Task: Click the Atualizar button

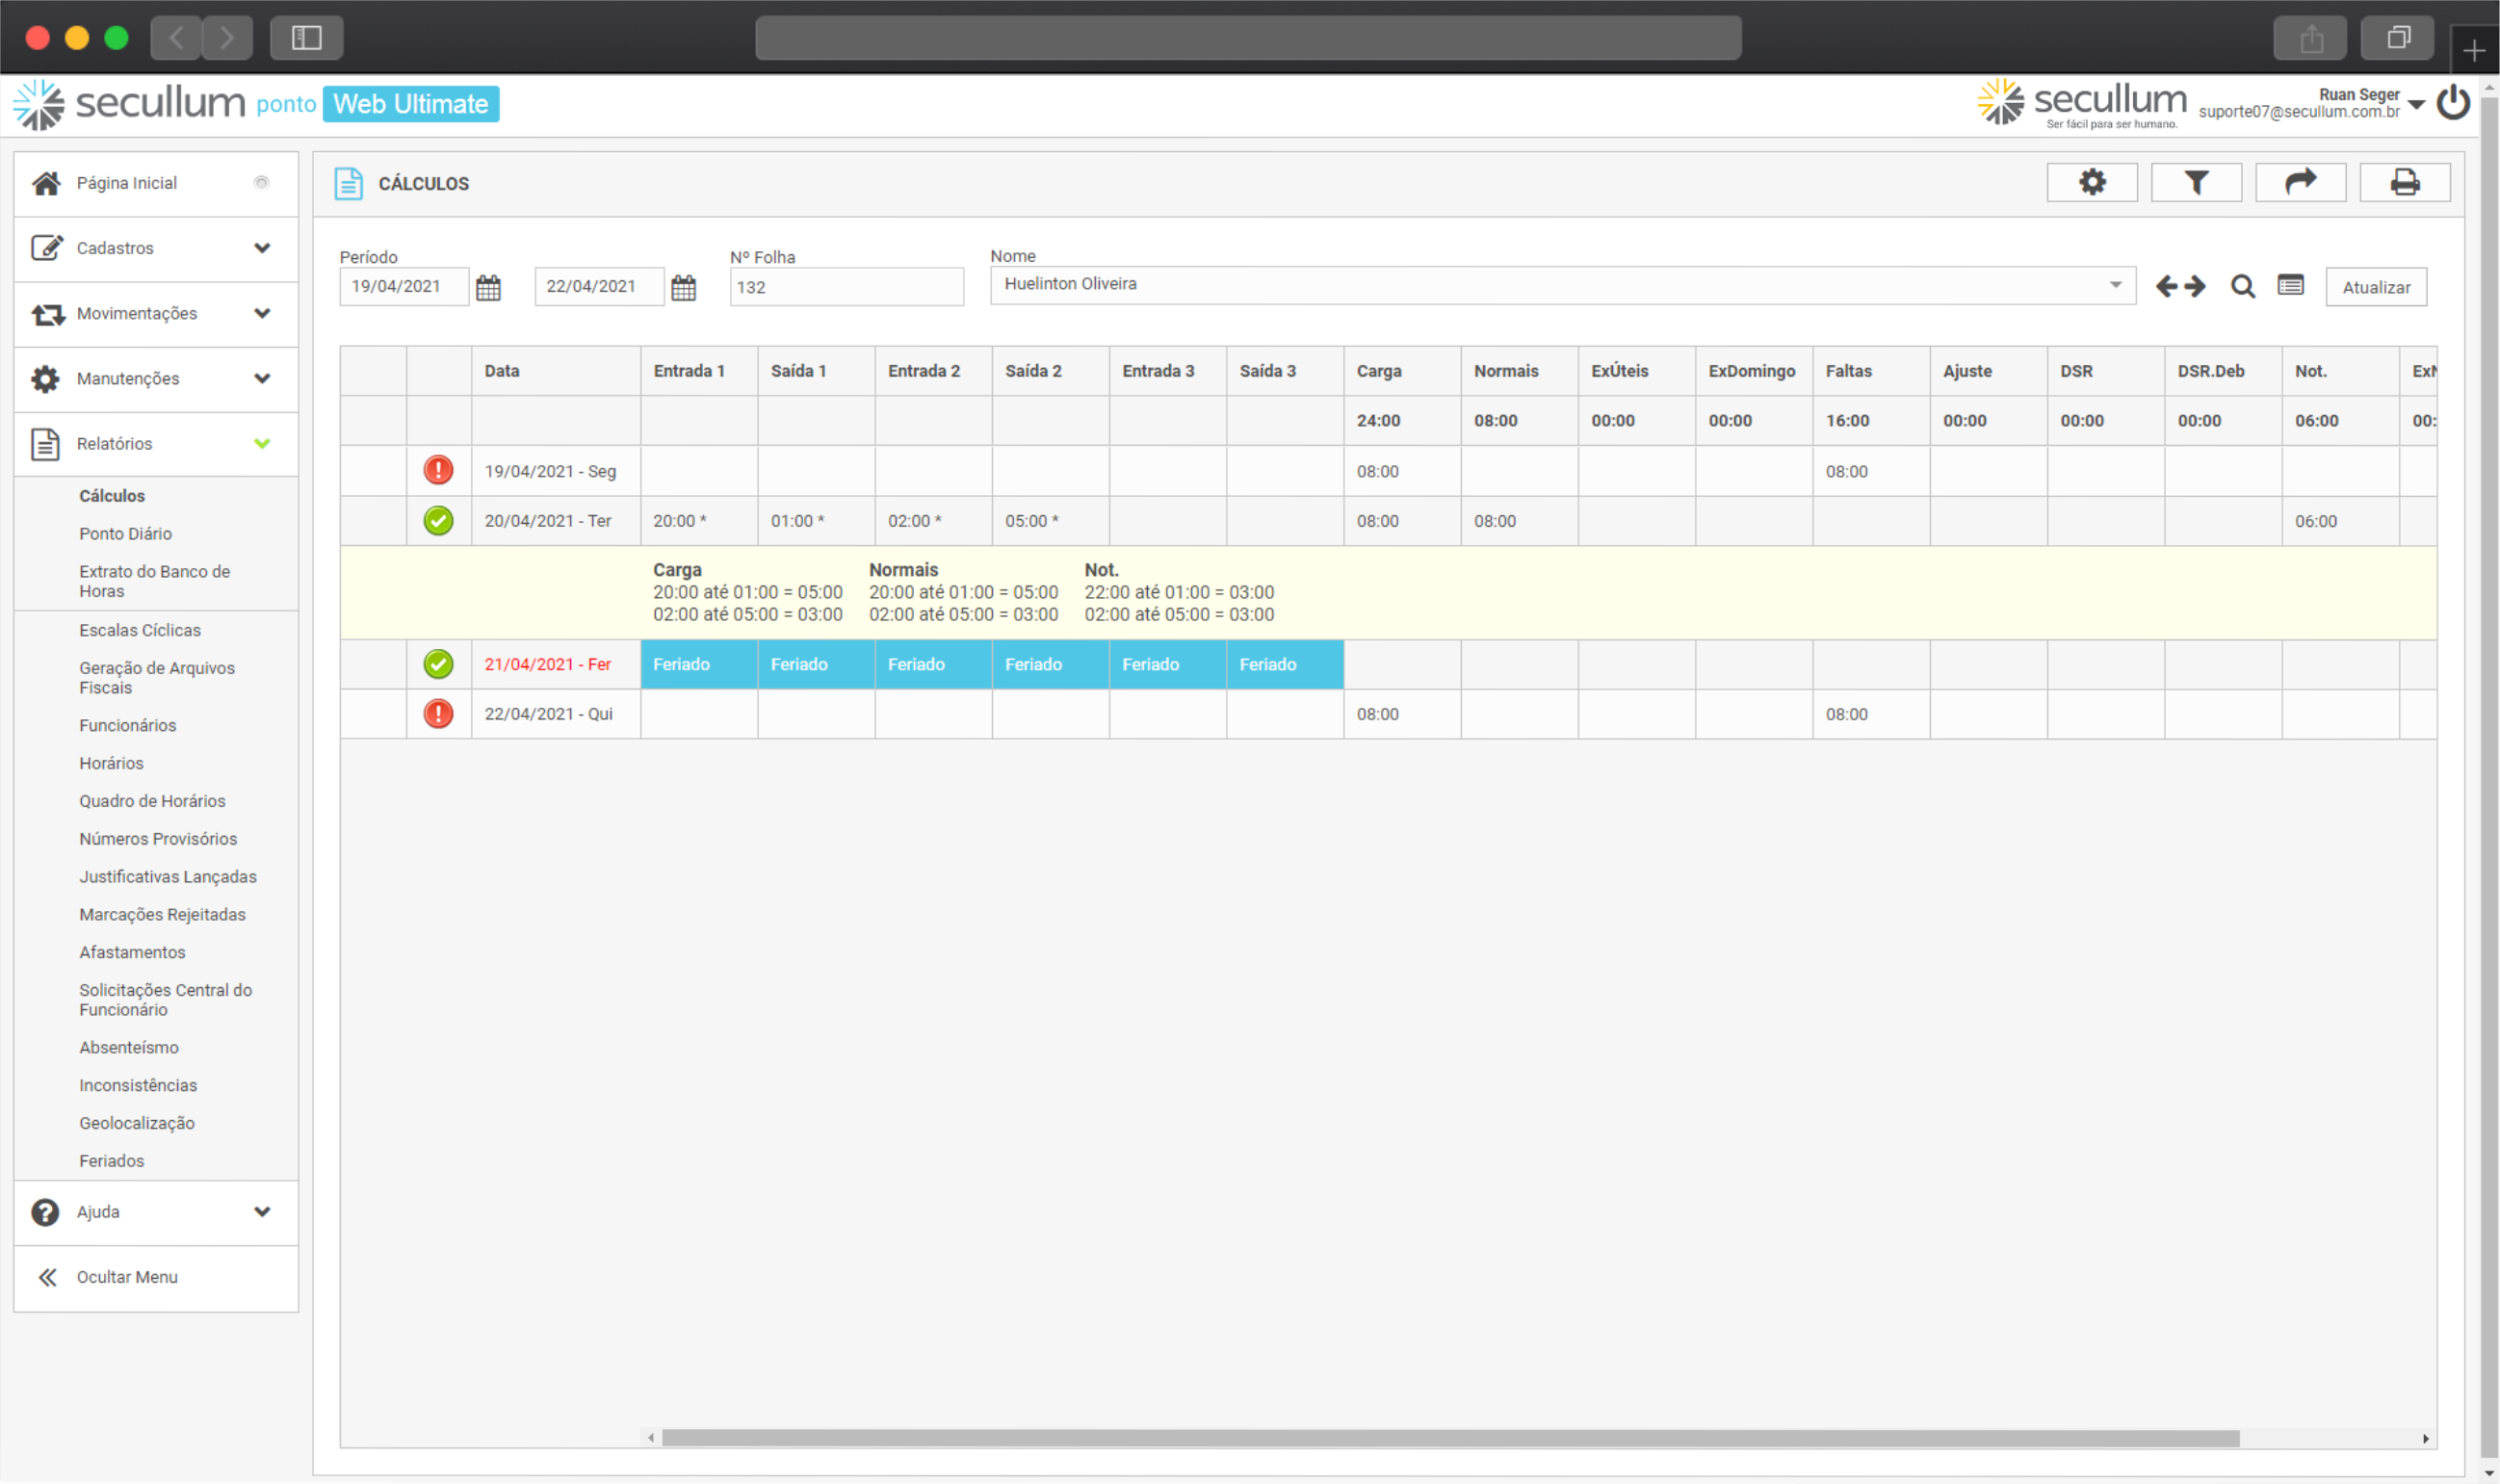Action: (2375, 288)
